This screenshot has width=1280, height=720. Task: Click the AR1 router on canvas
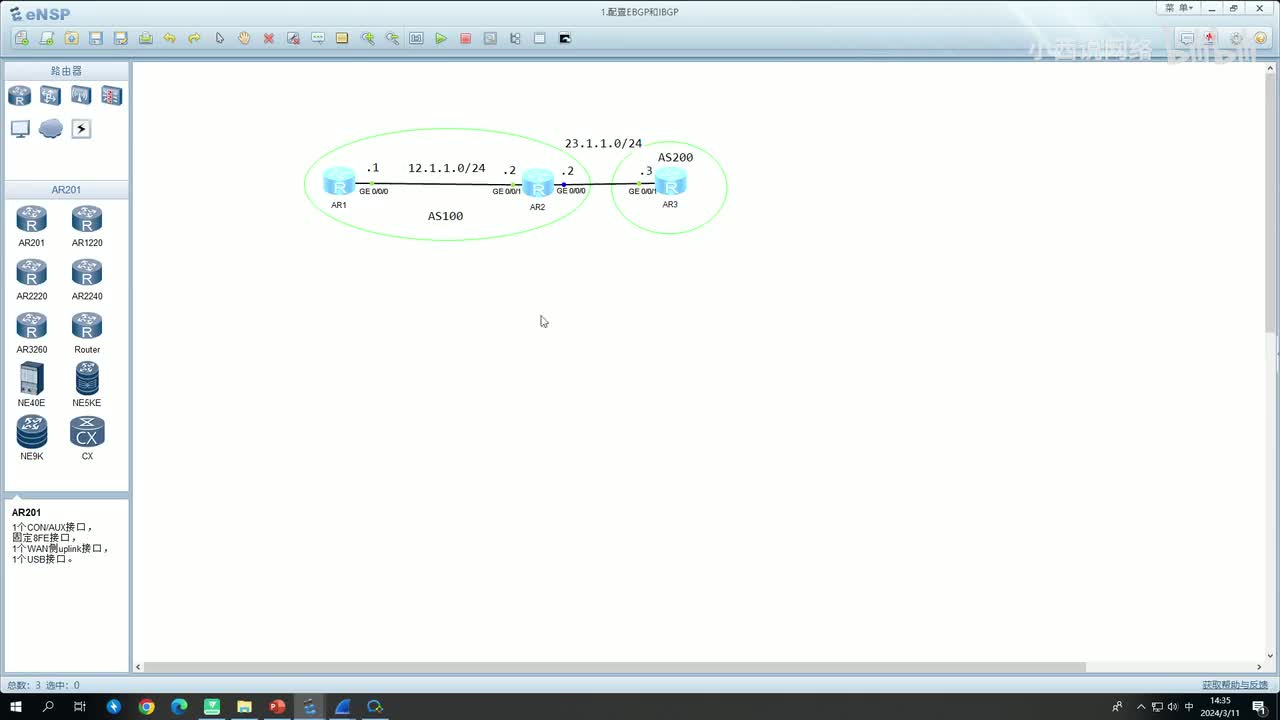[x=339, y=182]
